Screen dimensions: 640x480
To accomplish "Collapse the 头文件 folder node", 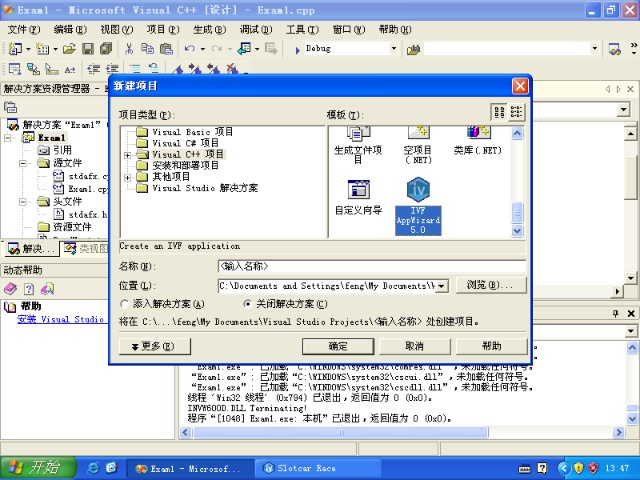I will (x=23, y=202).
